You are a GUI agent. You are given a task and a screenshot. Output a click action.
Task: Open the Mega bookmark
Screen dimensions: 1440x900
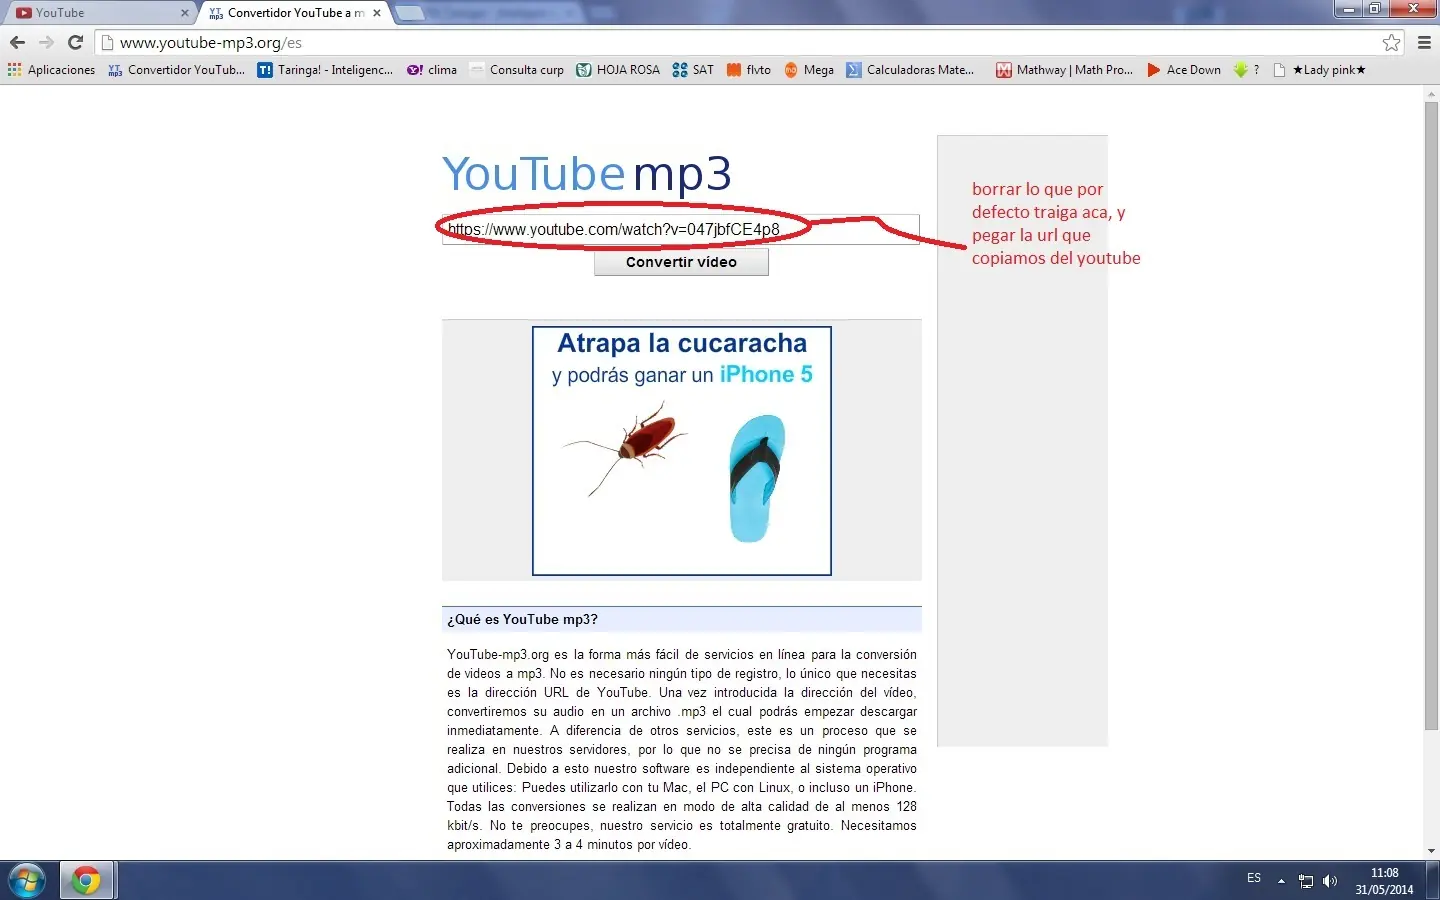[809, 70]
